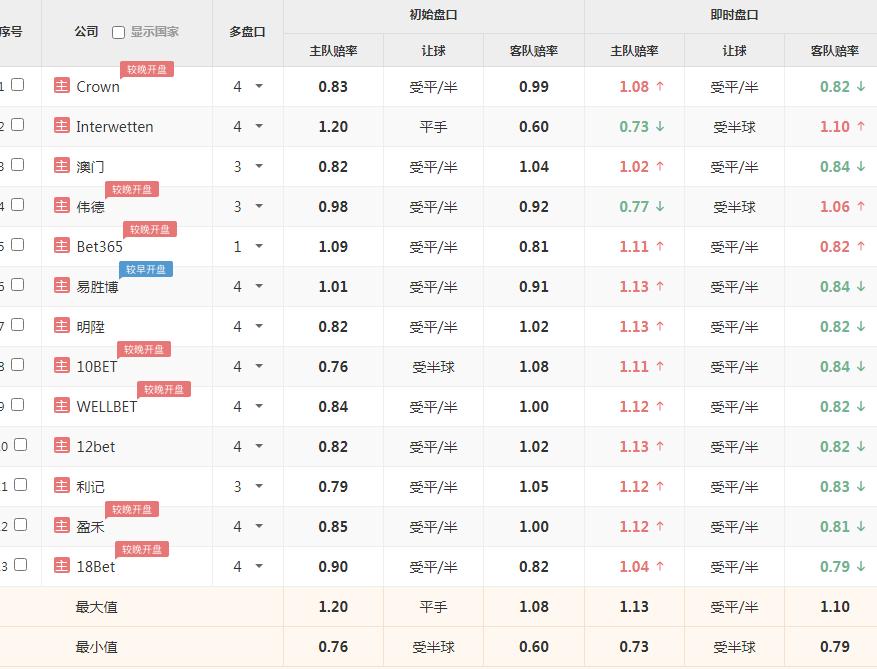The image size is (877, 669).
Task: Click the red 主 icon beside WELLBET
Action: click(62, 406)
